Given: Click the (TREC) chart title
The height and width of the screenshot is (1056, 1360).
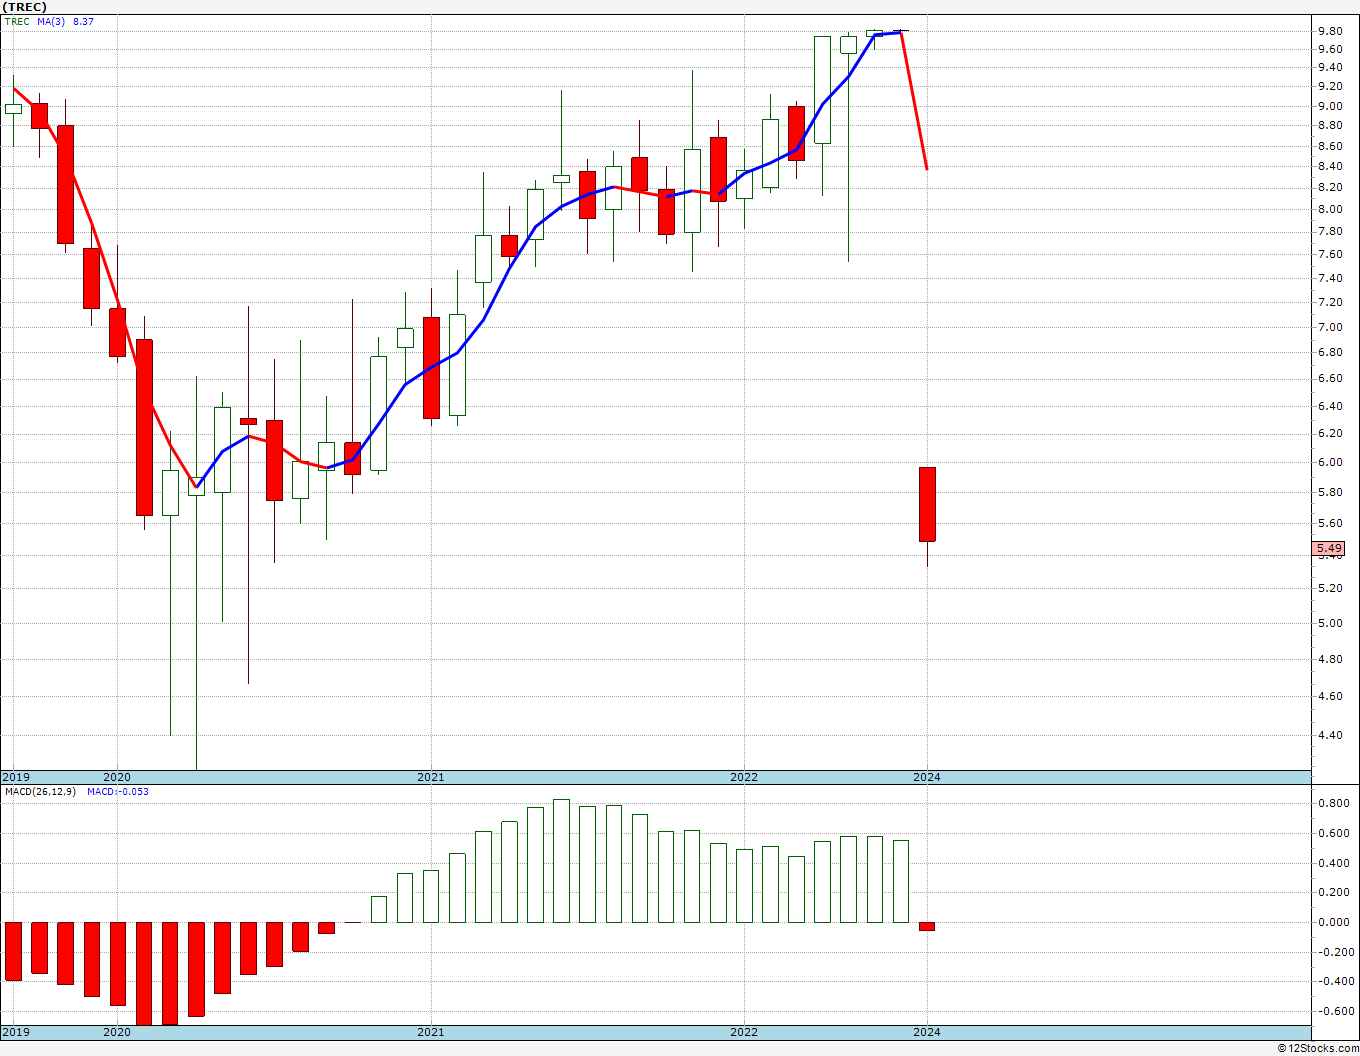Looking at the screenshot, I should pyautogui.click(x=25, y=7).
